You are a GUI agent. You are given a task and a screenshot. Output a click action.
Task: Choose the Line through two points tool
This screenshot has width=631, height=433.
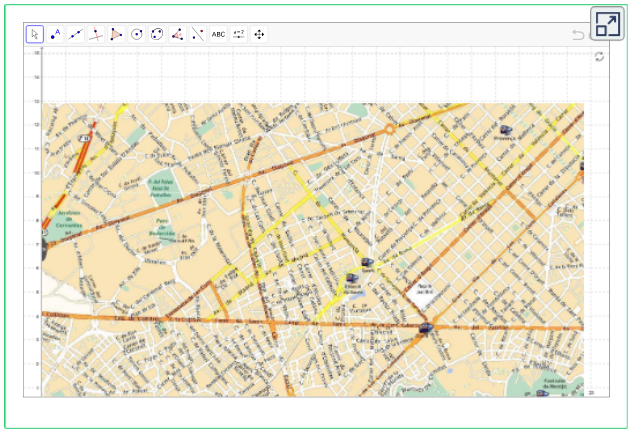(76, 34)
